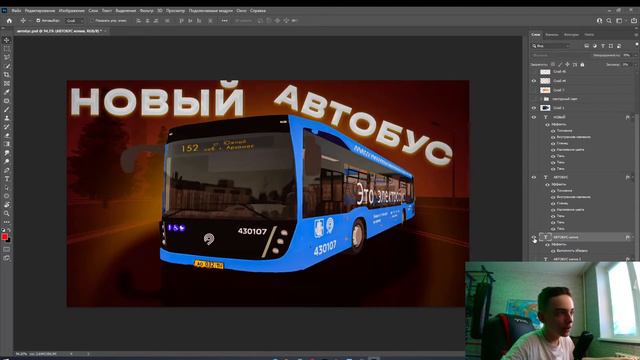Switch to the Контуры tab

coord(571,35)
